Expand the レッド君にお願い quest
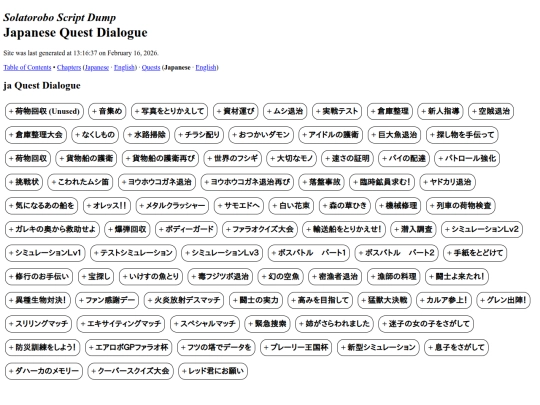540x405 pixels. point(213,371)
